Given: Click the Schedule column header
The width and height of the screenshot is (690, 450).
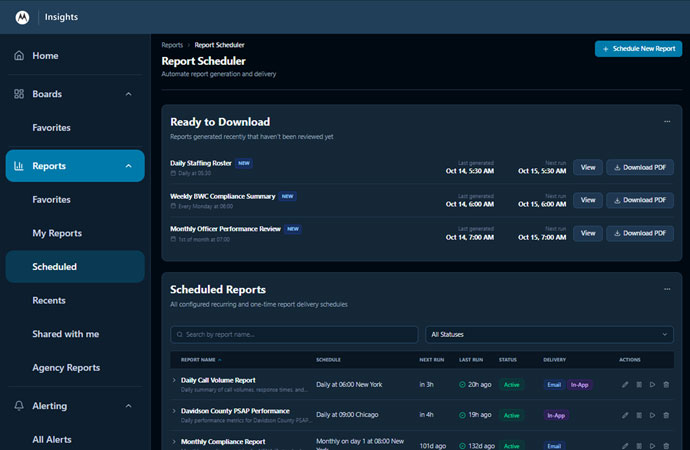Looking at the screenshot, I should 328,359.
